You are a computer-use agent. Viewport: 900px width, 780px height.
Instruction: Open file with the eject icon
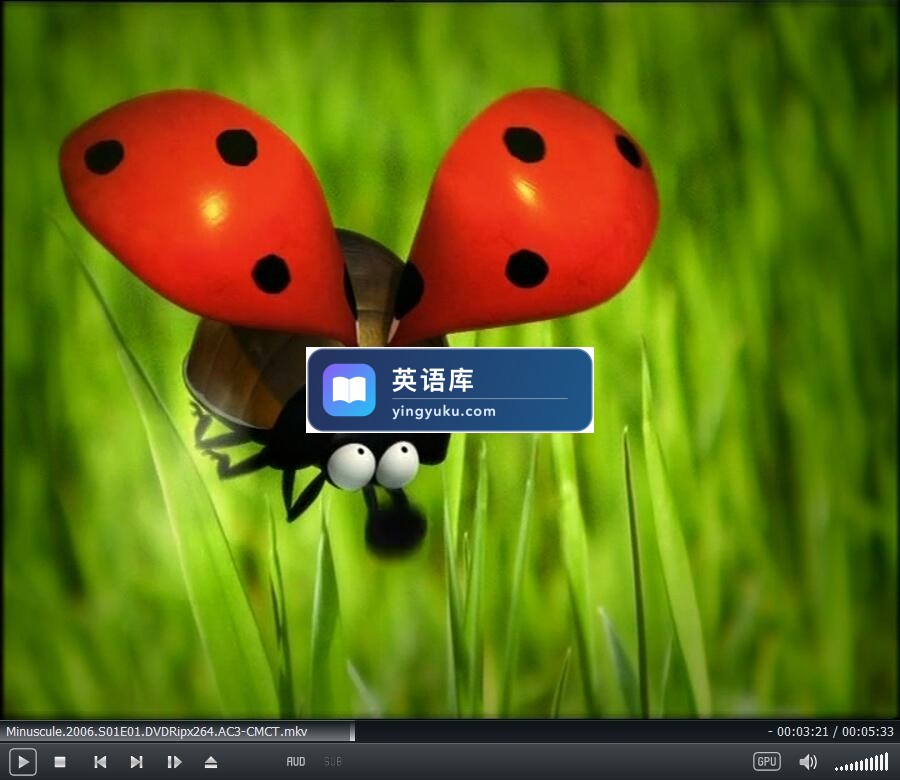[x=211, y=762]
